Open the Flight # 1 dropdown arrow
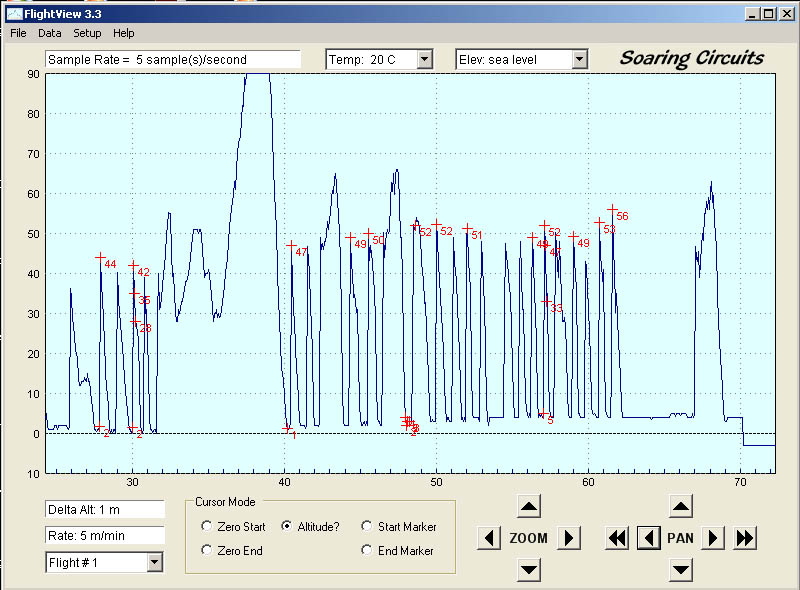 click(154, 562)
